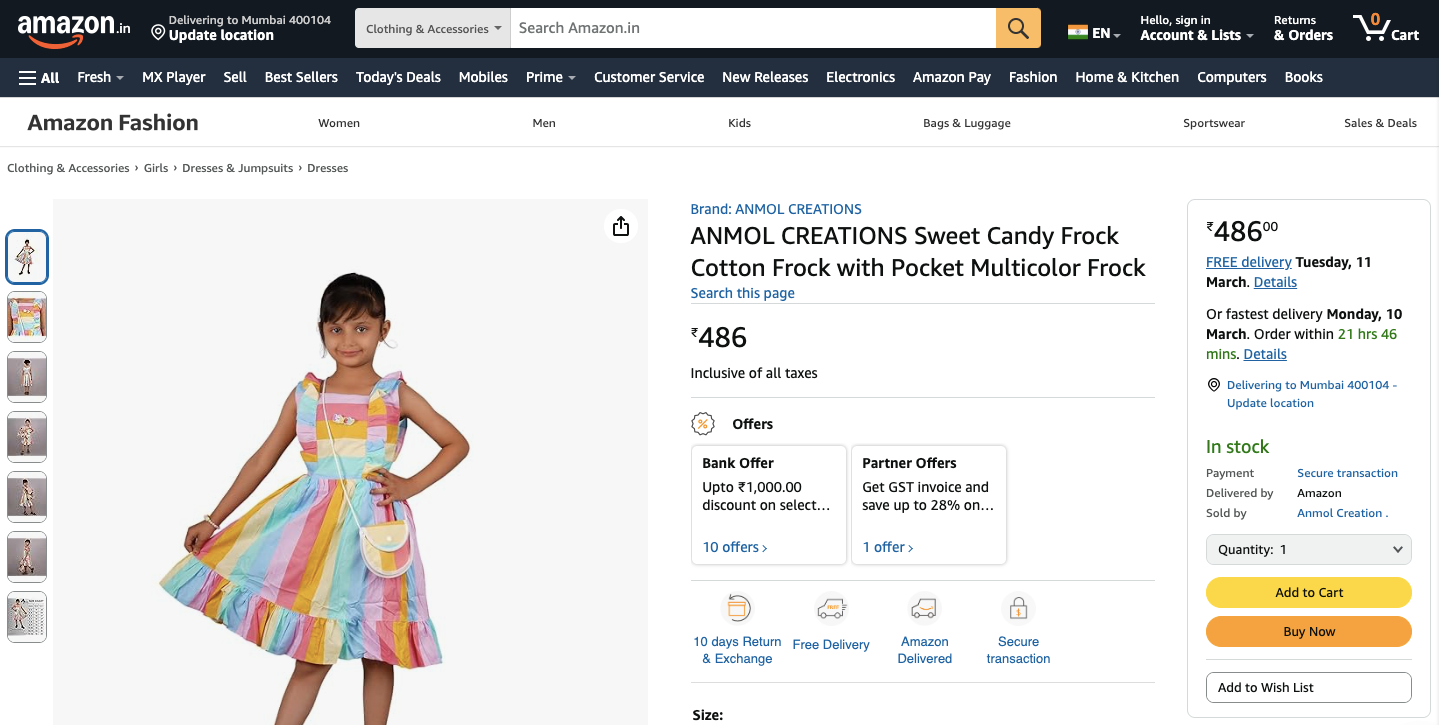Screen dimensions: 1443x725
Task: Click the search magnifier button
Action: pos(1018,28)
